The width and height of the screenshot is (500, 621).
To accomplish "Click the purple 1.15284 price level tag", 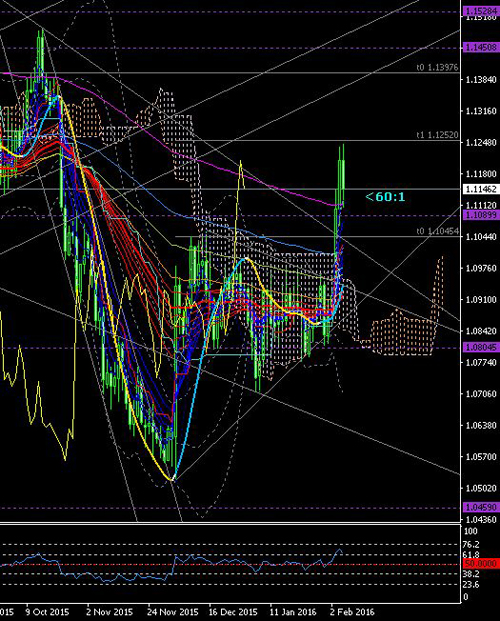I will click(481, 11).
